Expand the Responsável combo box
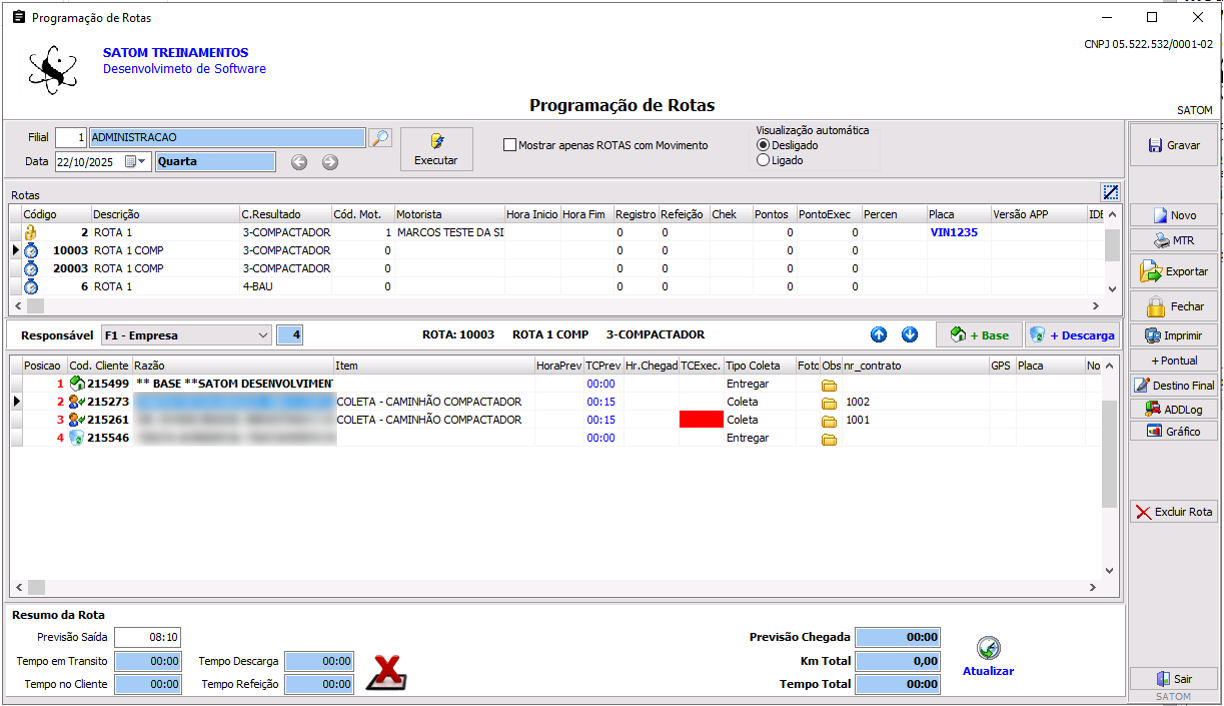 coord(263,336)
